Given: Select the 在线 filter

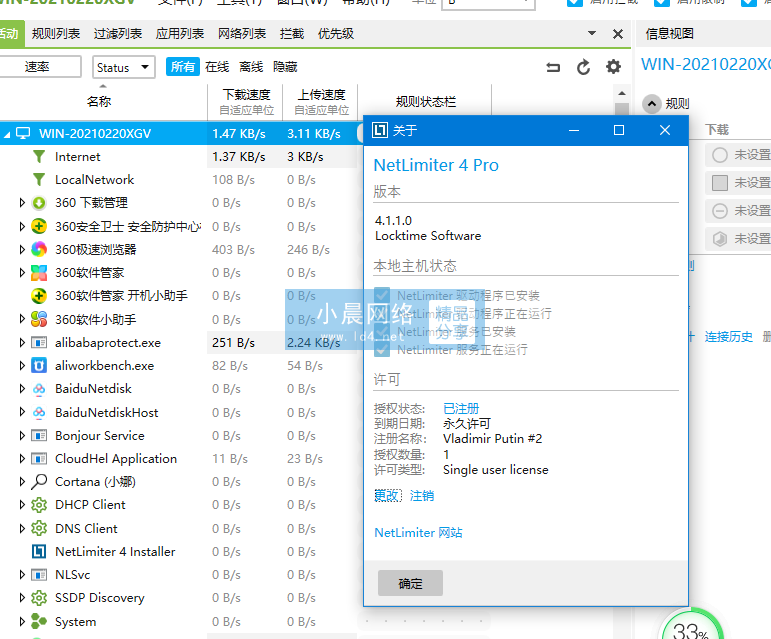Looking at the screenshot, I should (x=217, y=66).
